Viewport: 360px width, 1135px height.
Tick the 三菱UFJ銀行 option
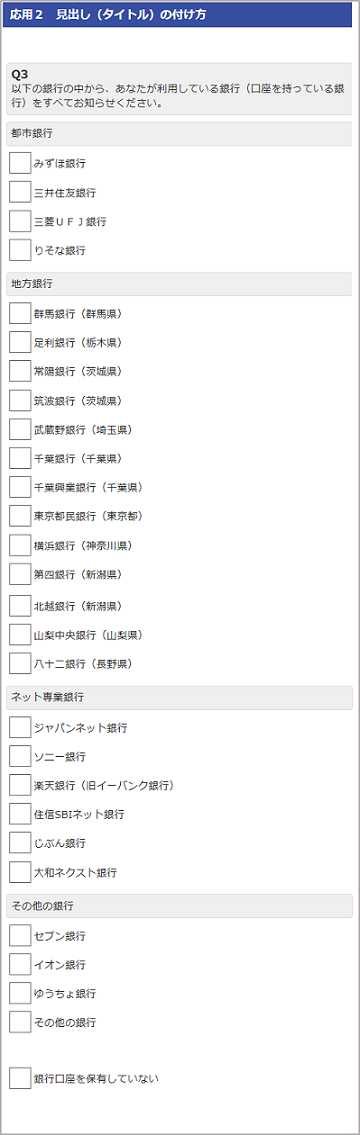(20, 221)
